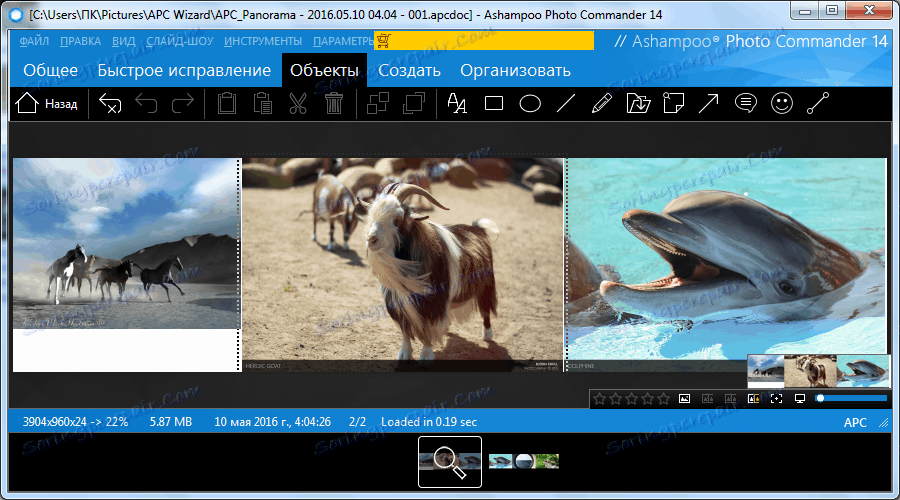The image size is (900, 500).
Task: Select the Объекты tab
Action: coord(324,70)
